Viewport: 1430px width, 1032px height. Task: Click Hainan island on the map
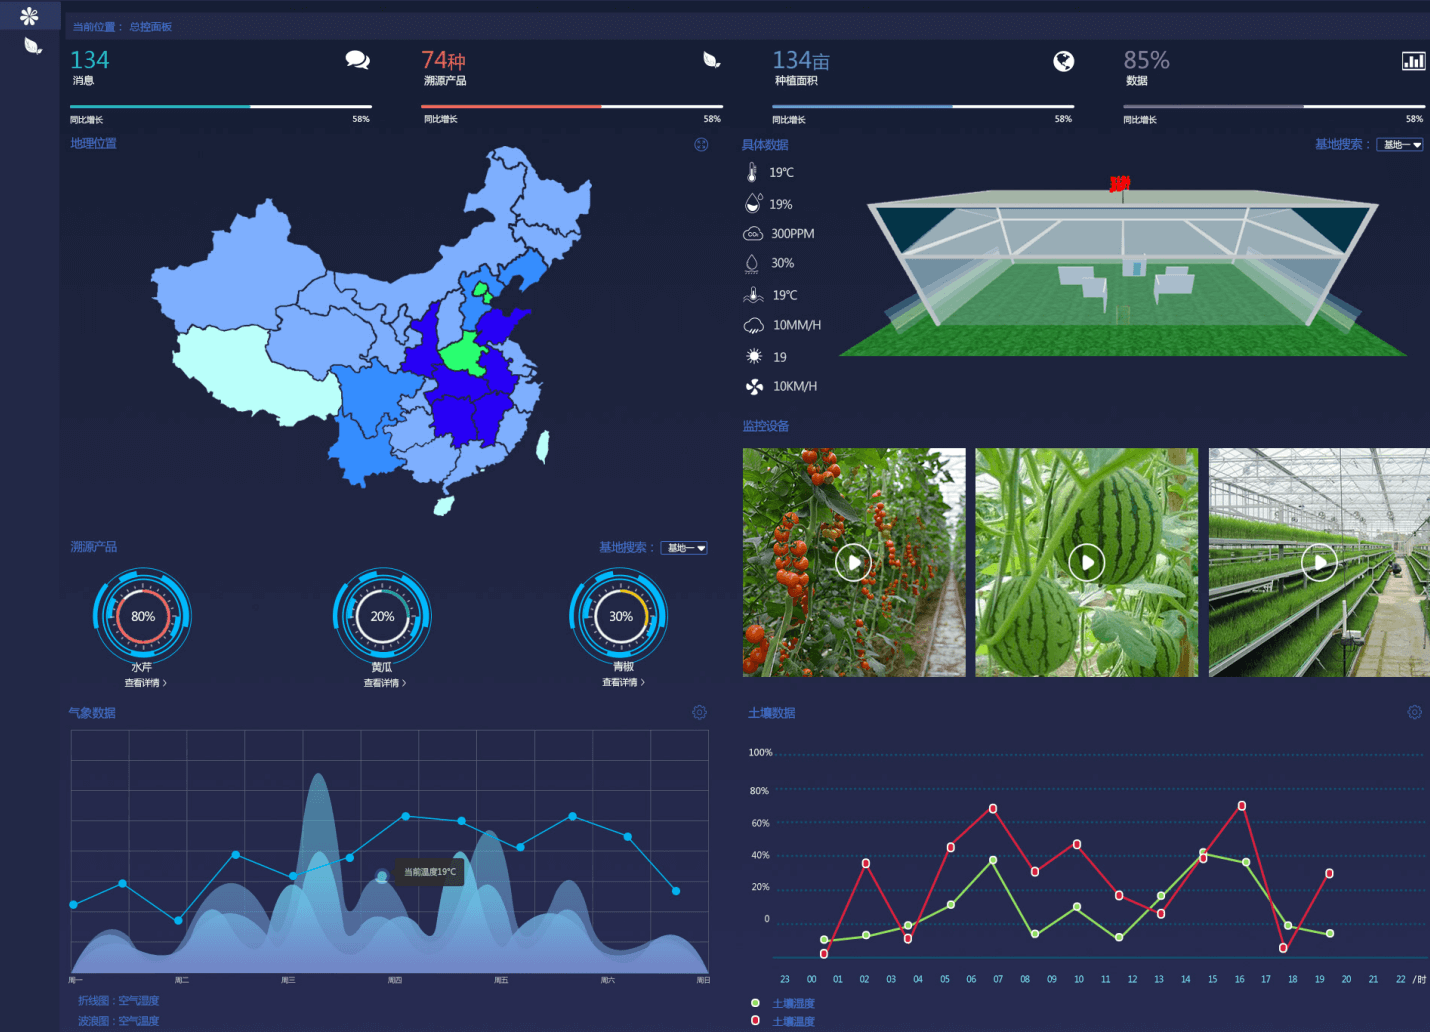click(x=443, y=505)
